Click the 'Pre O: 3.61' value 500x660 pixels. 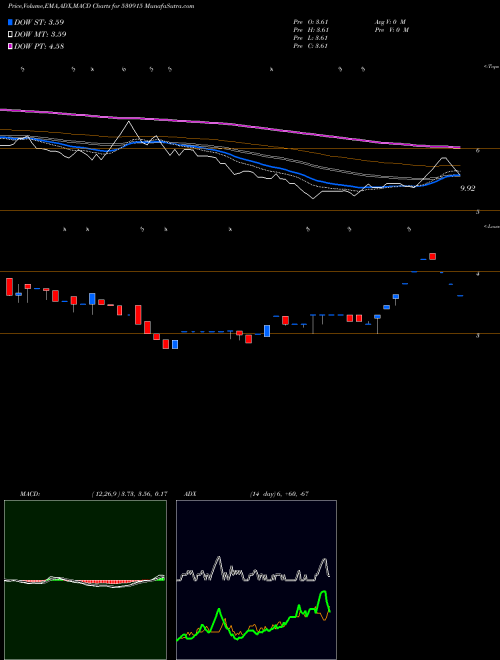tap(311, 22)
